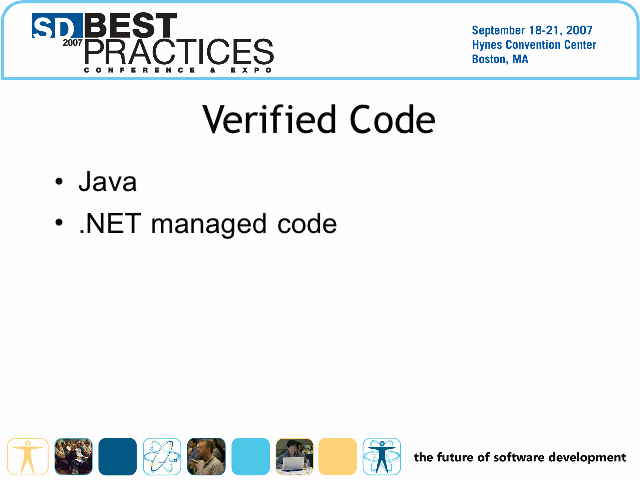Click the bullet dot before Java
Viewport: 640px width, 480px height.
pyautogui.click(x=60, y=183)
